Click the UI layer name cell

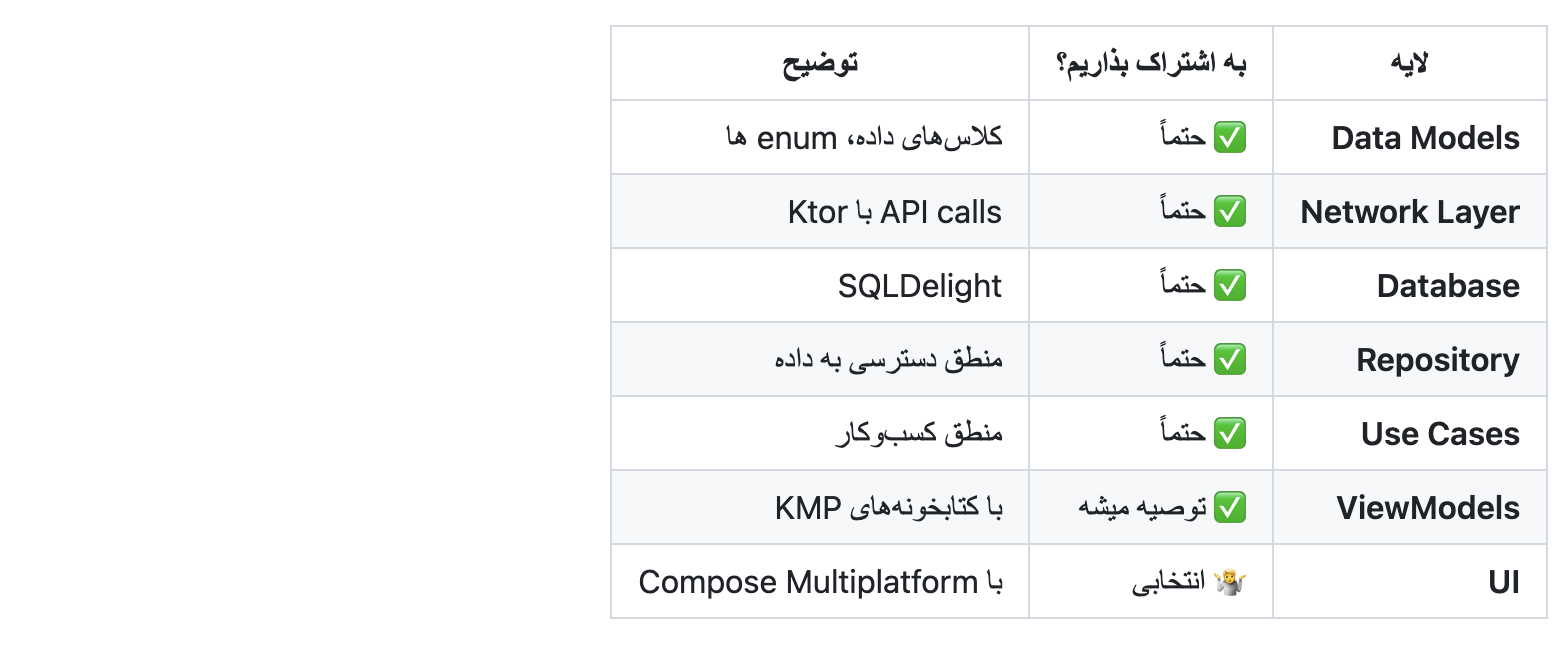click(x=1503, y=582)
